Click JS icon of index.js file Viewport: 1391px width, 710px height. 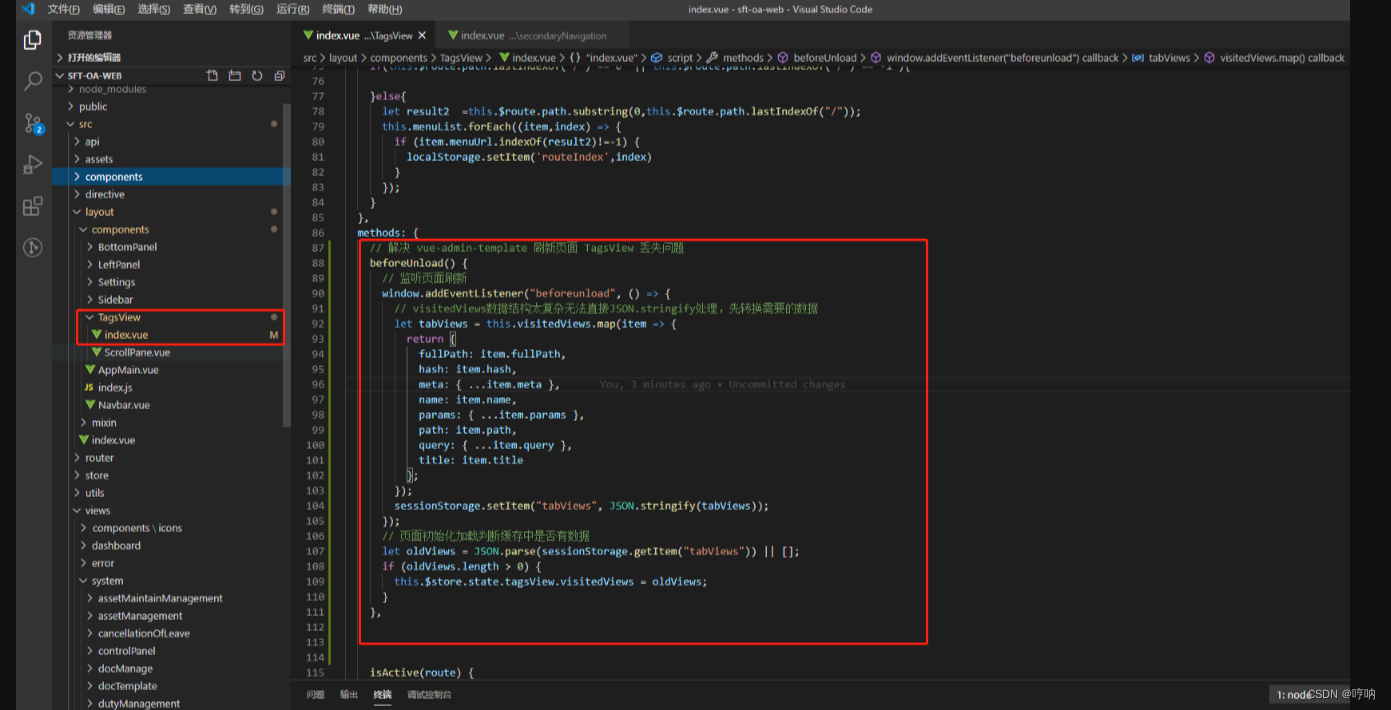[x=89, y=388]
